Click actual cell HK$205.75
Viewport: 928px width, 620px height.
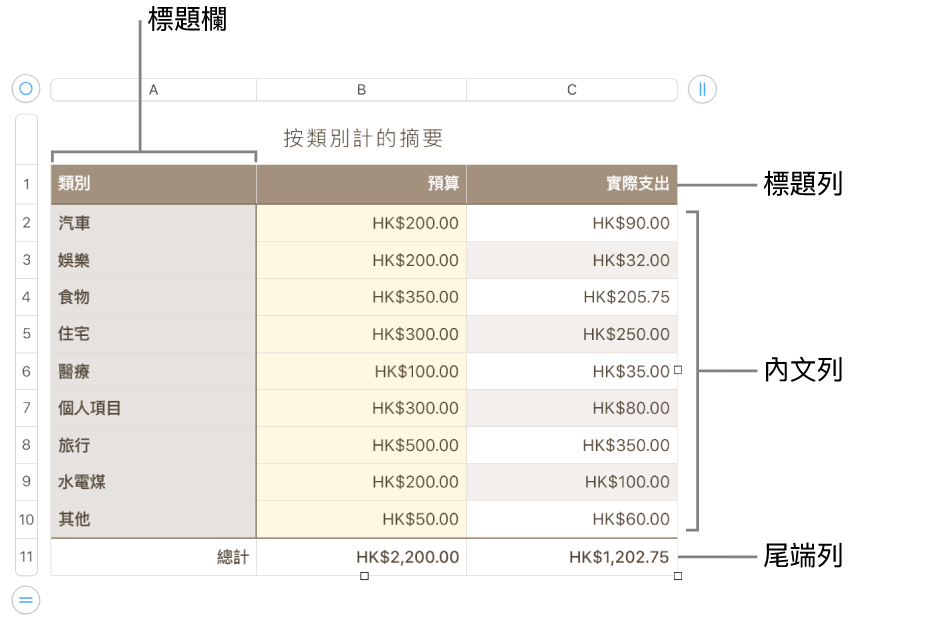pyautogui.click(x=572, y=297)
